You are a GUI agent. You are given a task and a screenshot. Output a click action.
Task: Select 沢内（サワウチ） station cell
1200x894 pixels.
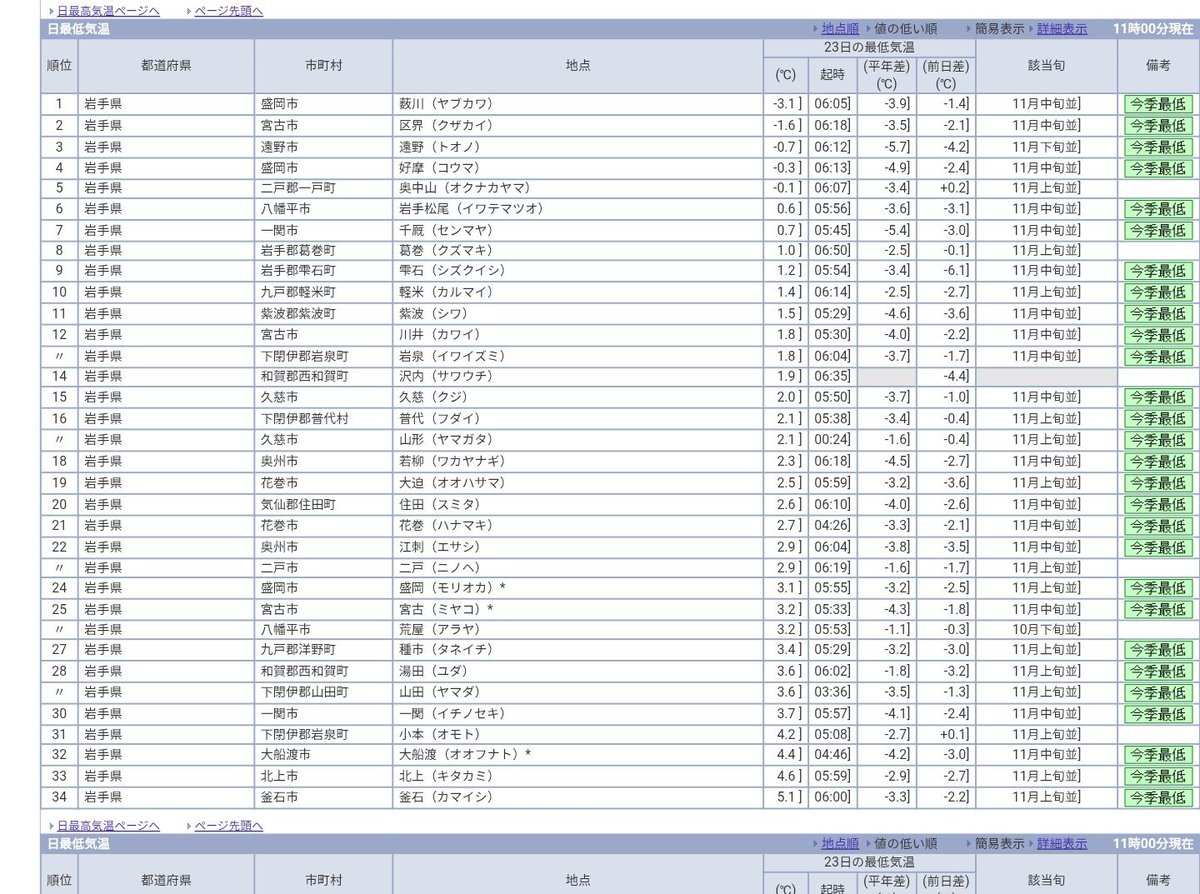point(578,376)
